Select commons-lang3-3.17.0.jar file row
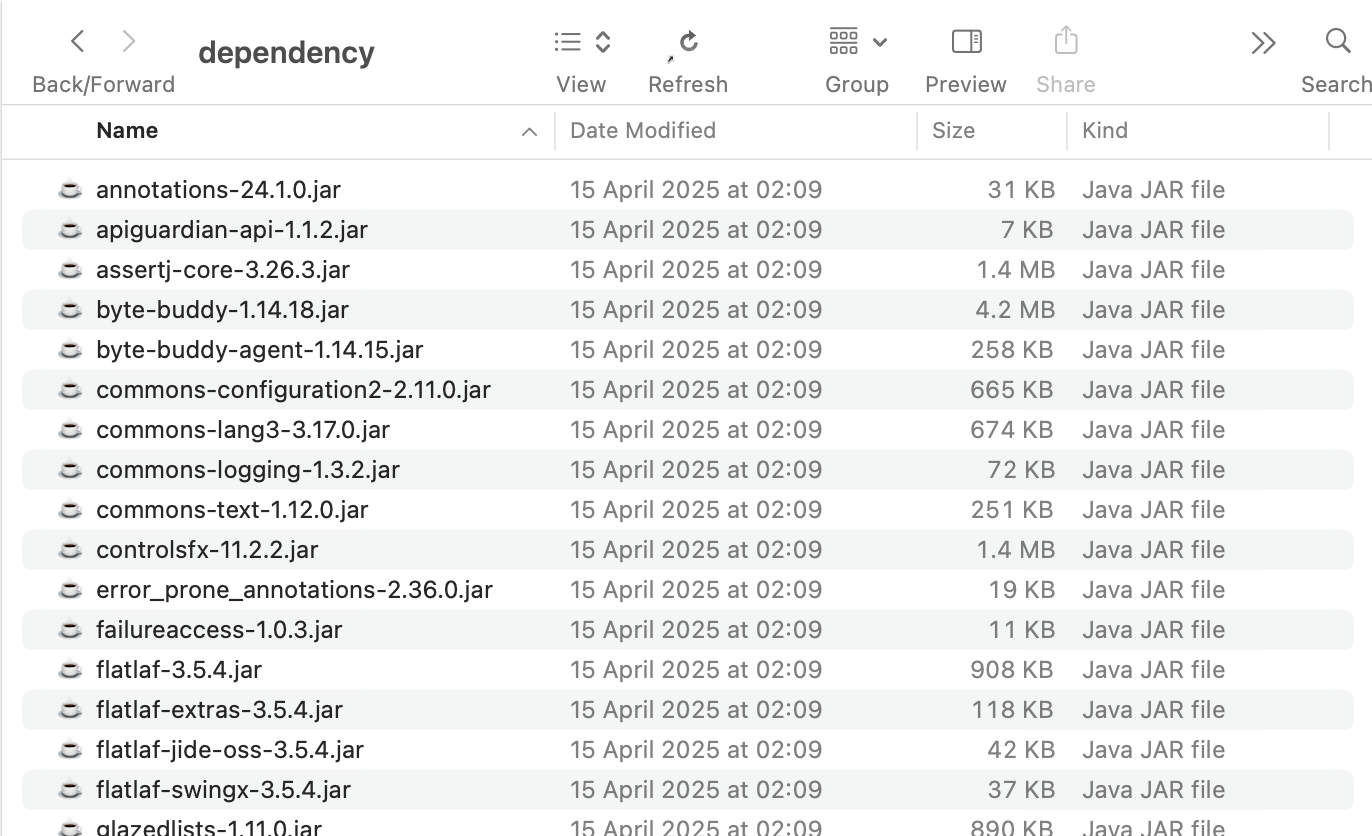 tap(243, 430)
